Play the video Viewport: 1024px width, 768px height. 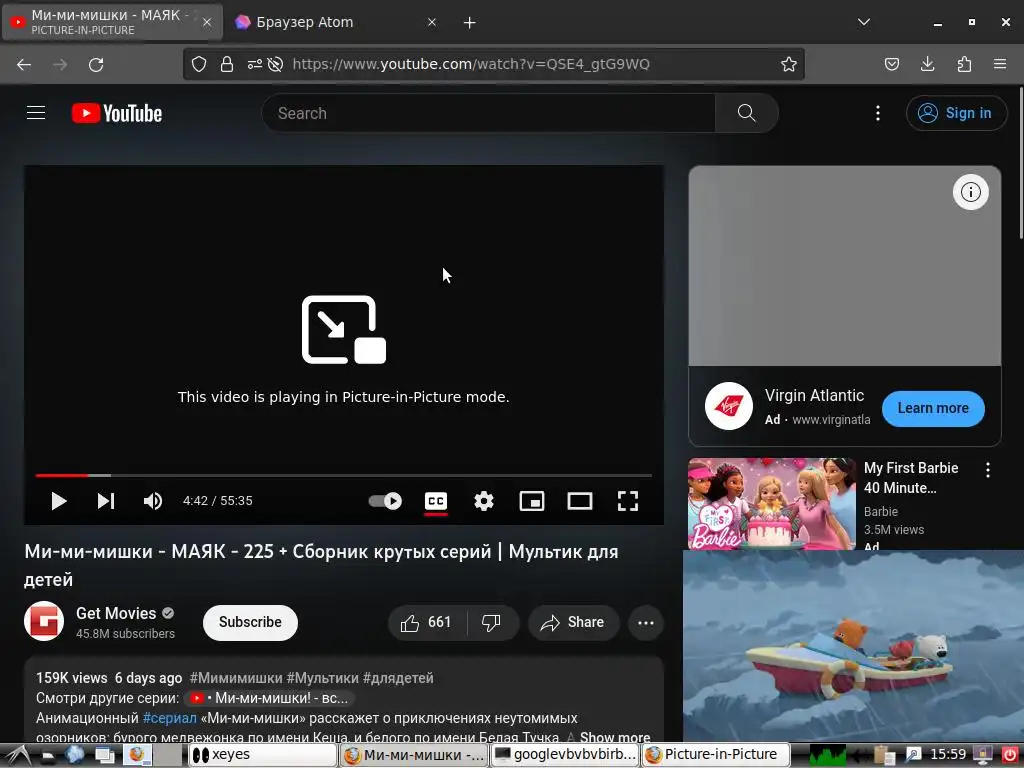tap(59, 501)
